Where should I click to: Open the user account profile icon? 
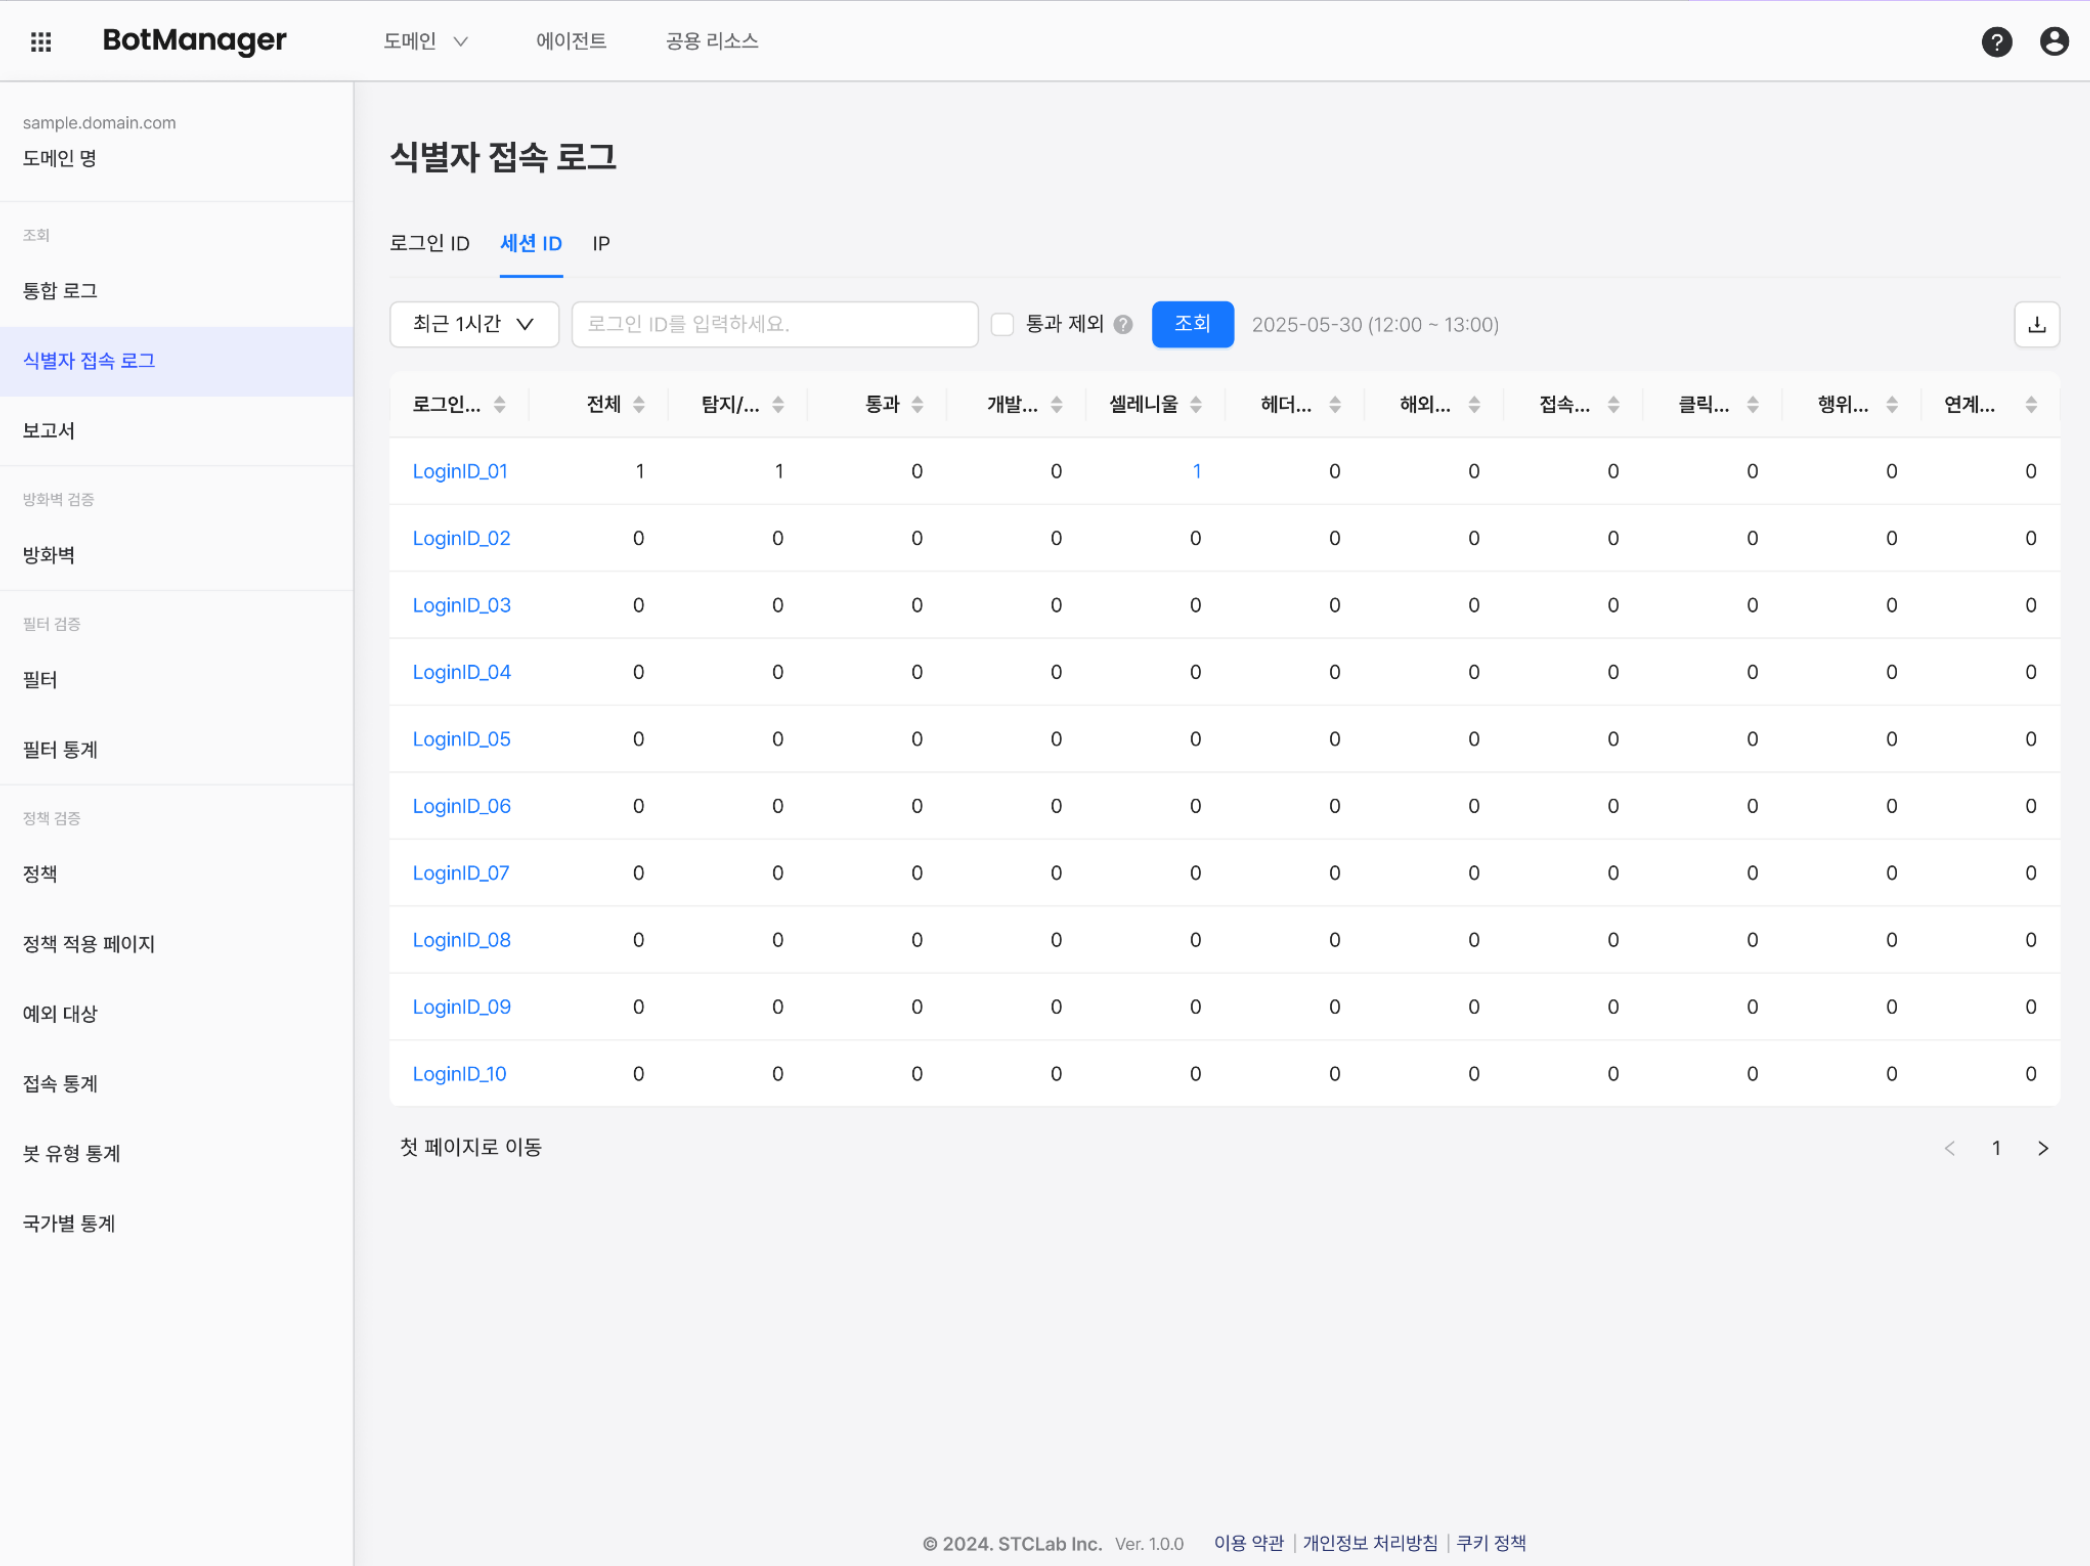[x=2054, y=41]
